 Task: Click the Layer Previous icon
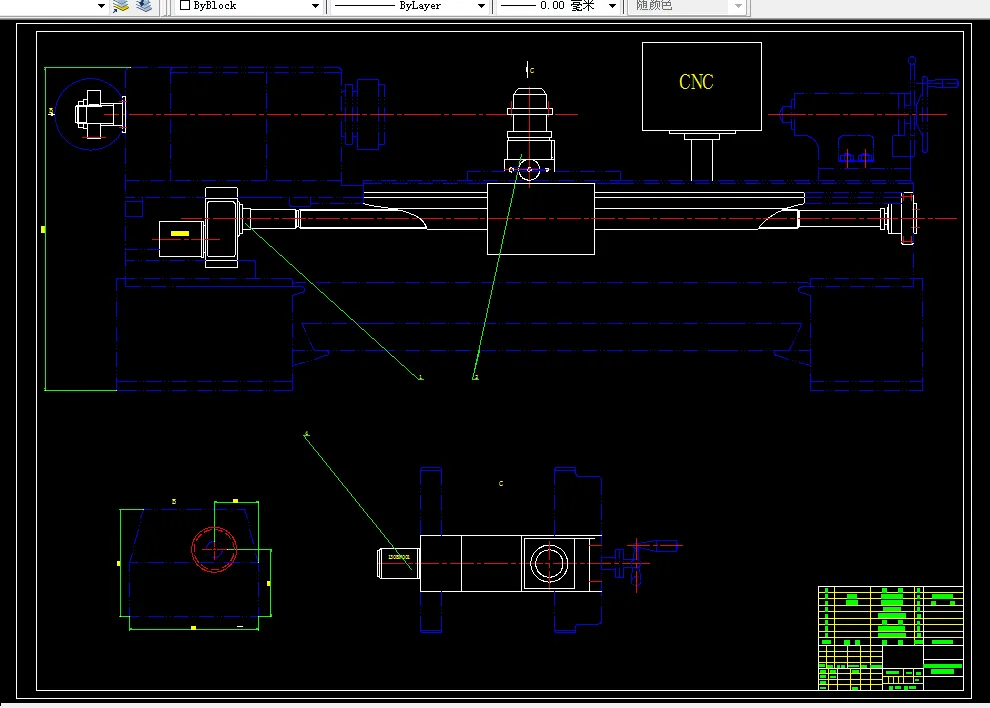coord(145,6)
